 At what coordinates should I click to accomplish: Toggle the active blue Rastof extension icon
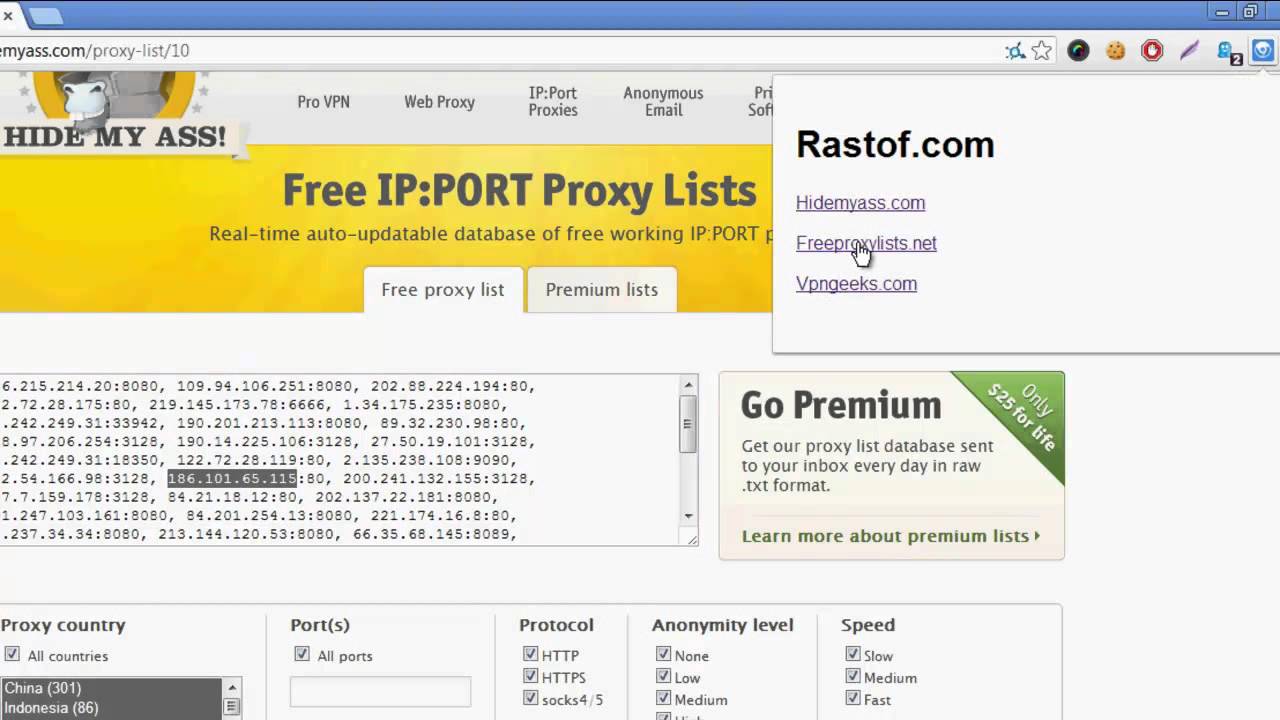coord(1263,51)
